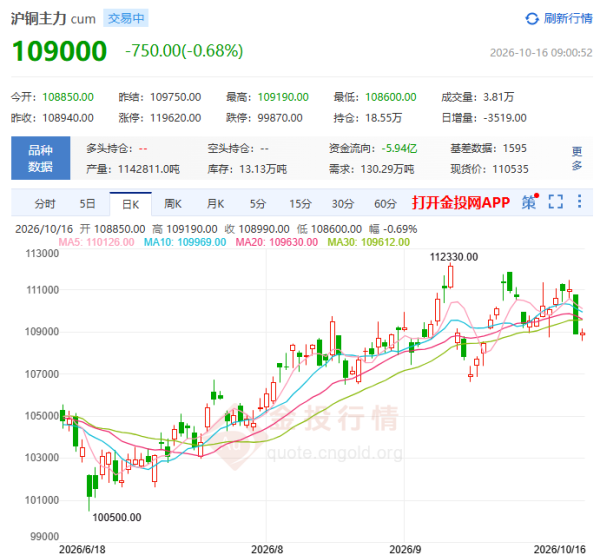This screenshot has height=555, width=600.
Task: Click the 现货价 value 110535
Action: point(510,169)
